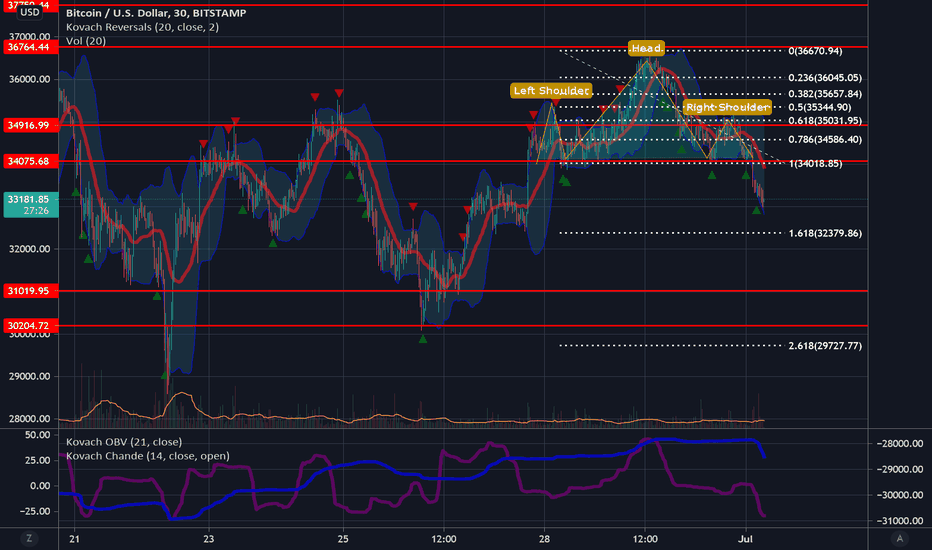932x550 pixels.
Task: Click the green reversal triangle below 30204.72 low
Action: point(423,339)
